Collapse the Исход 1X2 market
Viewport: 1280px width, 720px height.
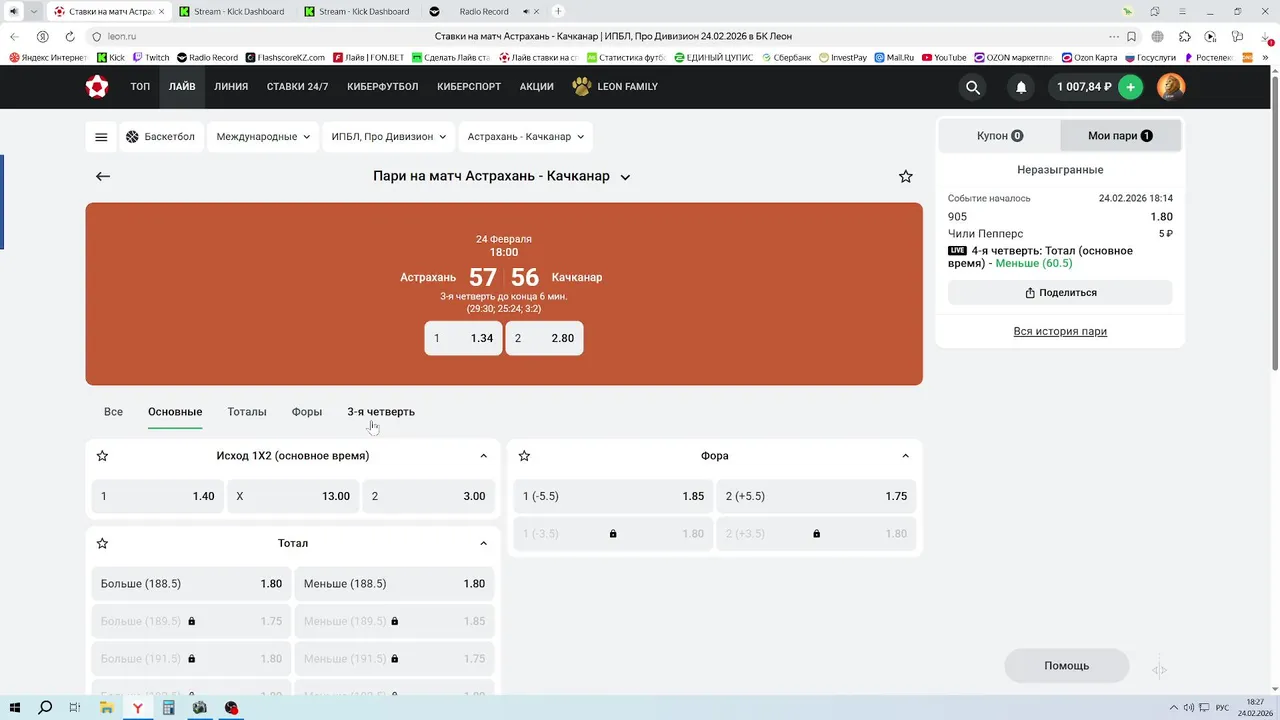point(483,456)
